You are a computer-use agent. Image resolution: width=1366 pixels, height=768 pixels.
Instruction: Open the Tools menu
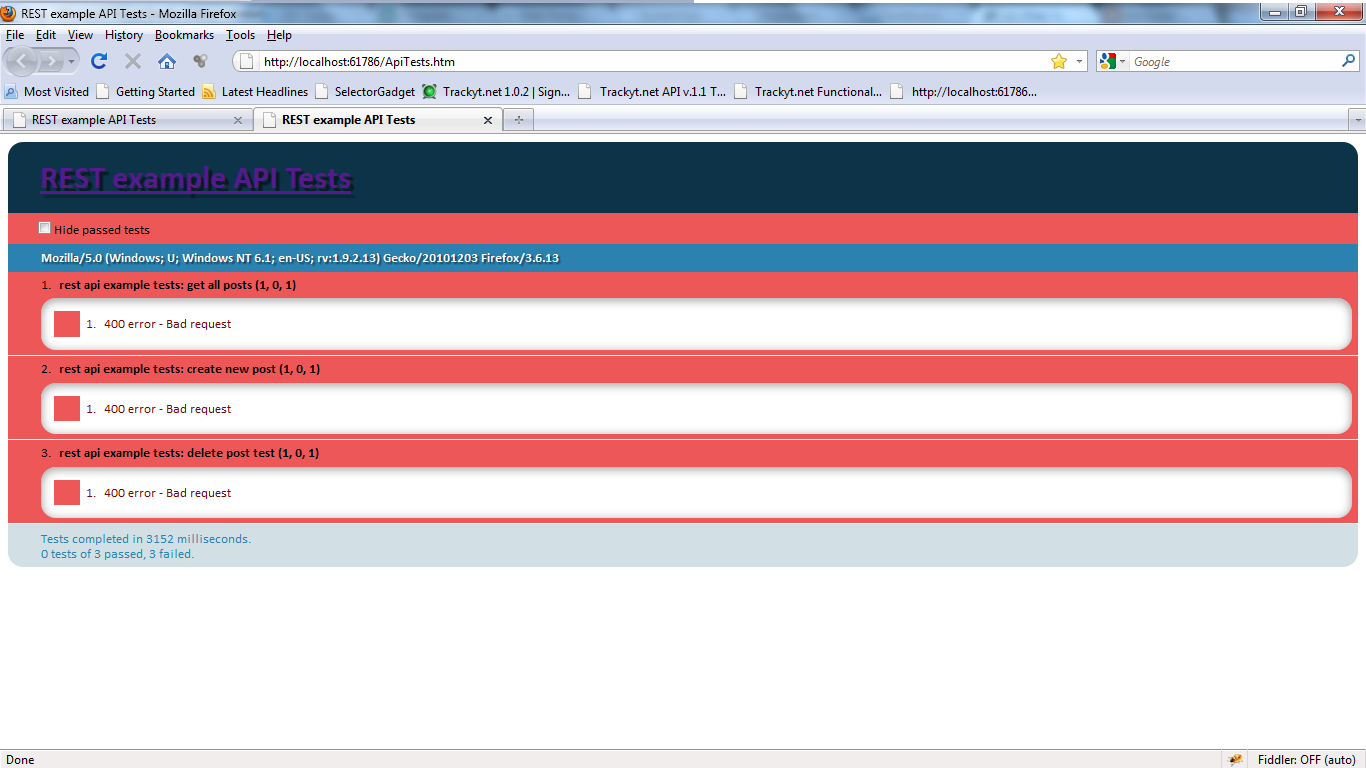(x=240, y=35)
